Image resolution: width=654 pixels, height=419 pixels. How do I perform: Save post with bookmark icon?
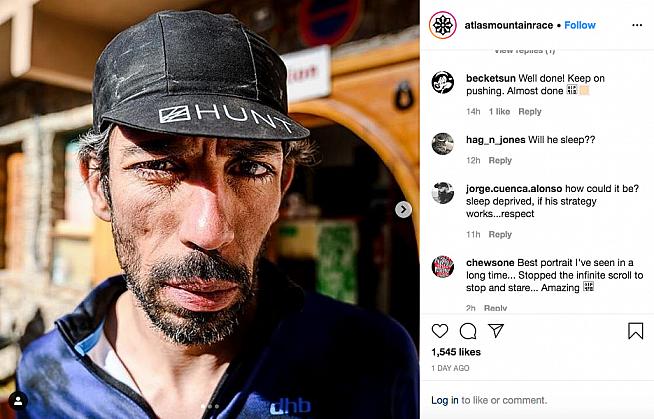click(x=635, y=331)
